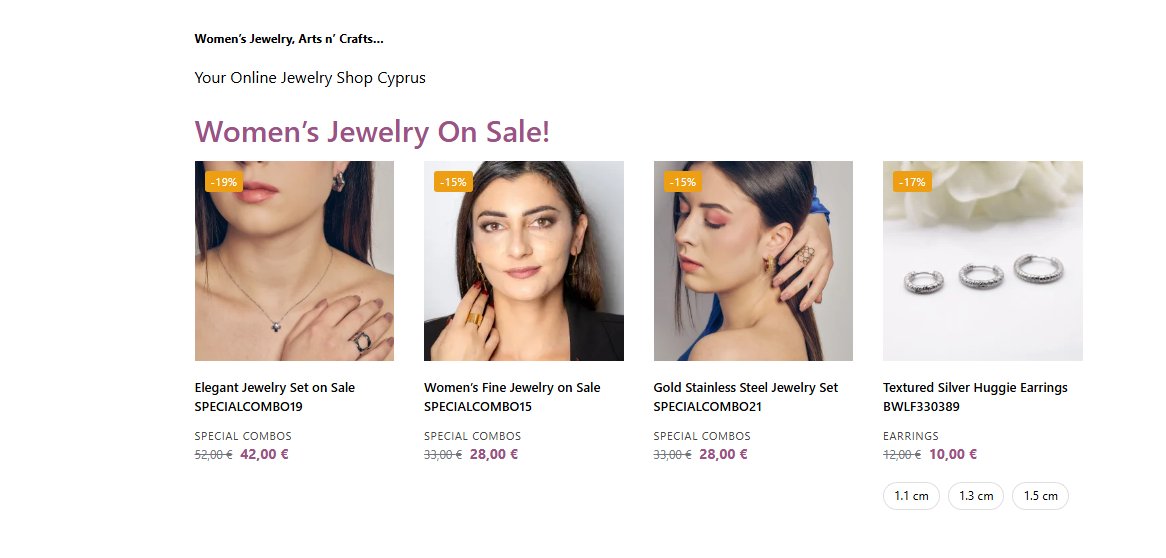Click the Women's Jewelry On Sale! heading
This screenshot has width=1166, height=558.
pyautogui.click(x=372, y=131)
